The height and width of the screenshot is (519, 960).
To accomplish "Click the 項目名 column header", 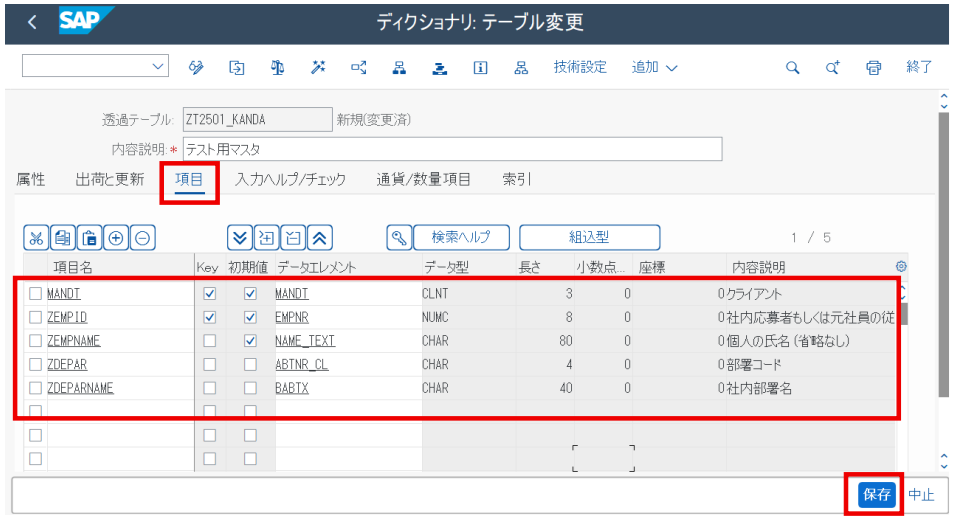I will [x=73, y=267].
